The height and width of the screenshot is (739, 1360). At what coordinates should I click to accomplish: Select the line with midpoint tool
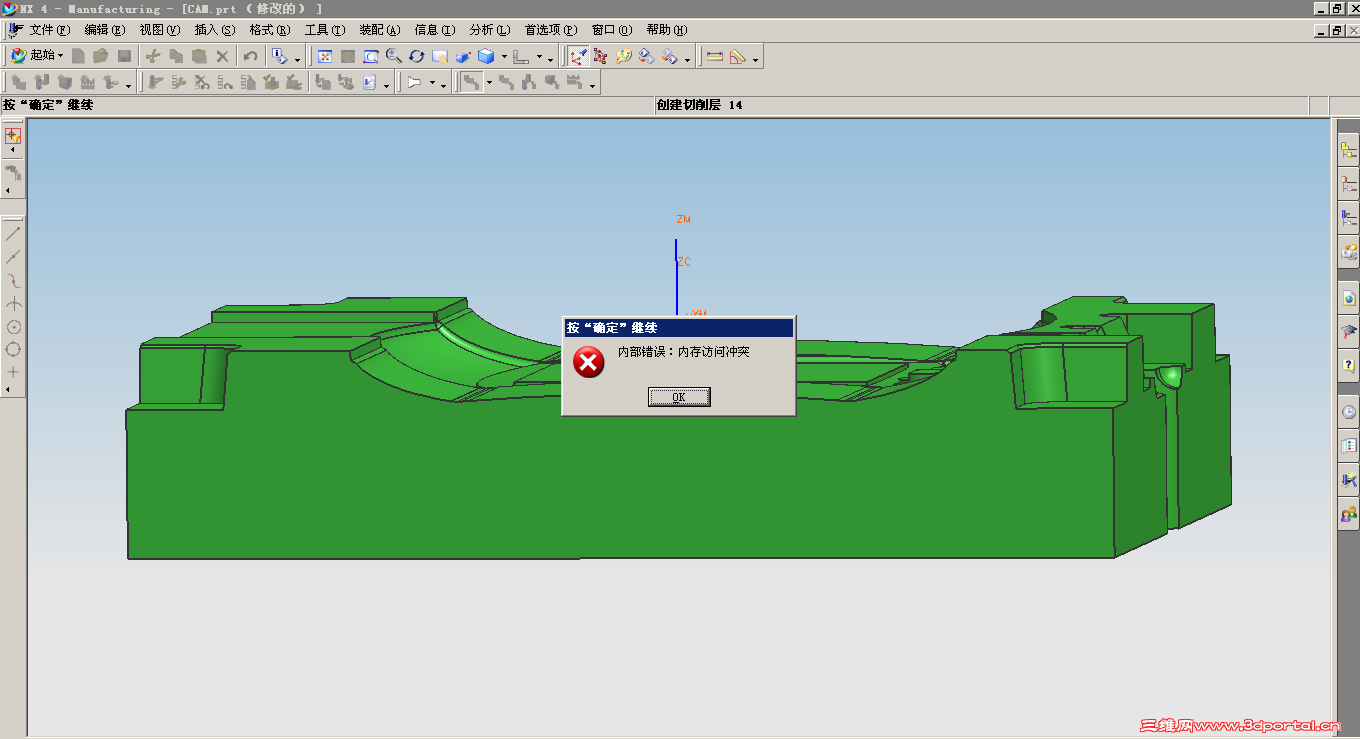[x=13, y=257]
